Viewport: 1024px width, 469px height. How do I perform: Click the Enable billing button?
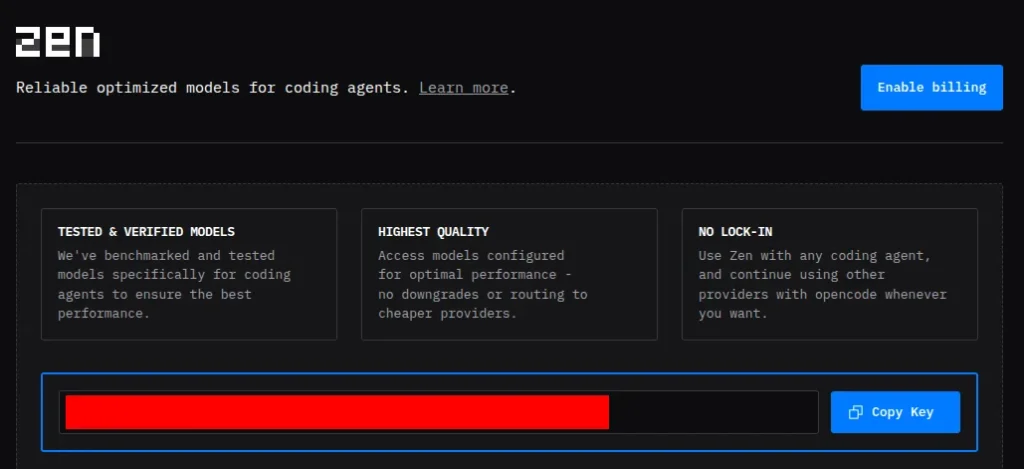pyautogui.click(x=931, y=88)
